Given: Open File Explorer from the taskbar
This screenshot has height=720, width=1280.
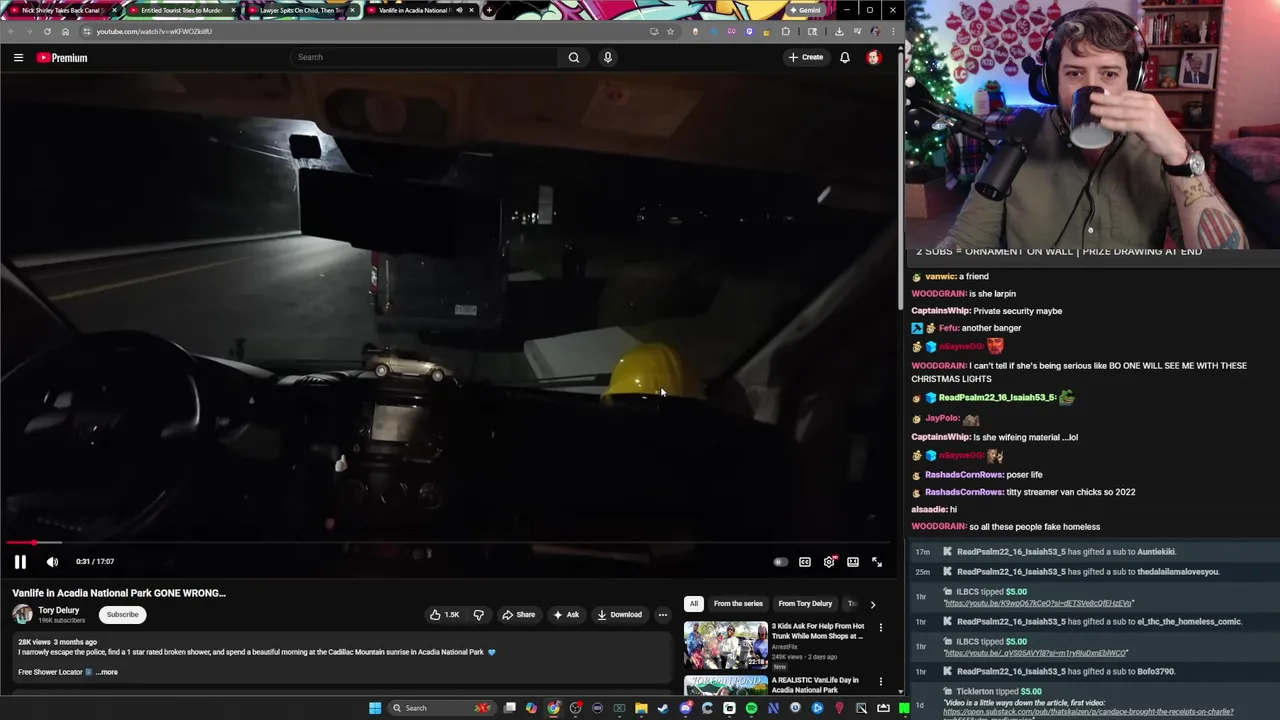Looking at the screenshot, I should (641, 708).
